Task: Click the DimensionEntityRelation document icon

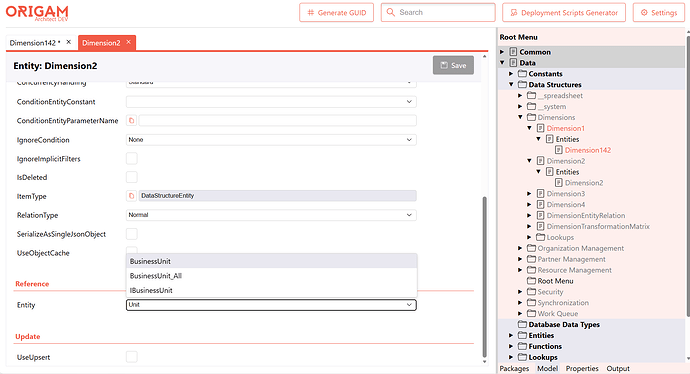Action: tap(541, 215)
